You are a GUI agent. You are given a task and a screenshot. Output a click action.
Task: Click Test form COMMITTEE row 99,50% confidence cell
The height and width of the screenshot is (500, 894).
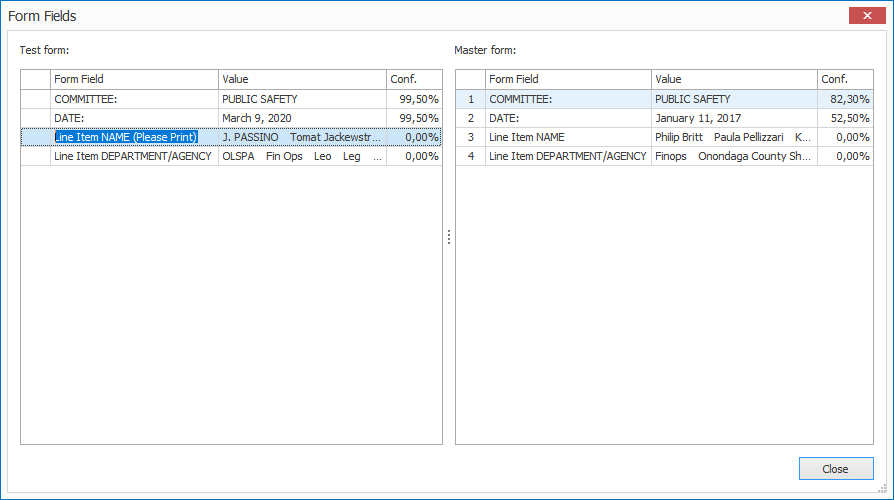415,99
